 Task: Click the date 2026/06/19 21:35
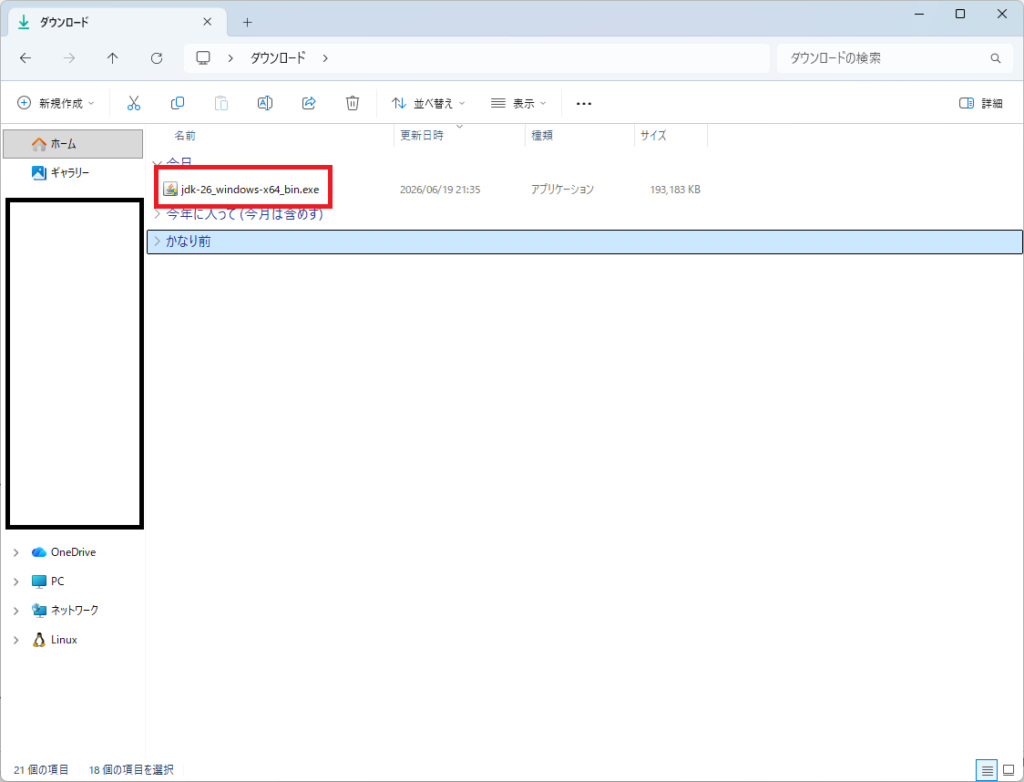440,189
